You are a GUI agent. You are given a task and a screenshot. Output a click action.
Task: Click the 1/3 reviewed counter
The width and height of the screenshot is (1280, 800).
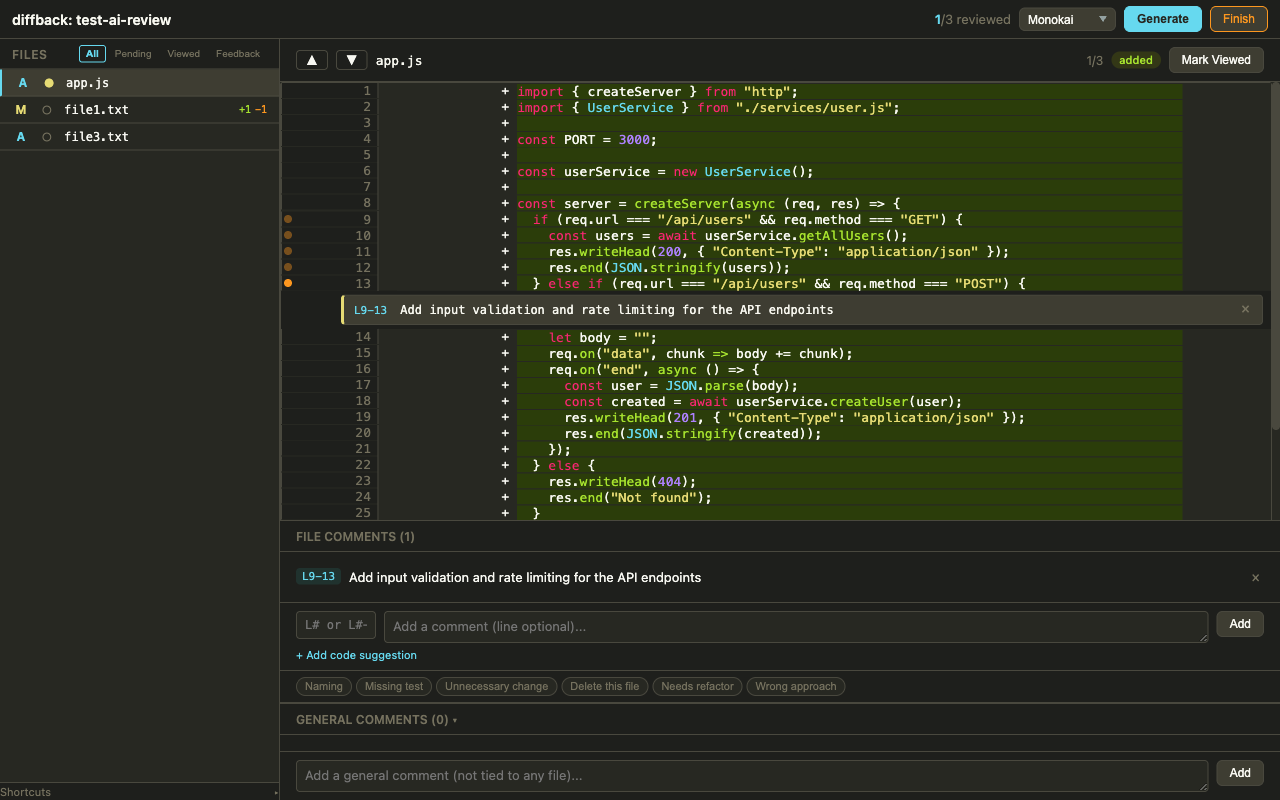pyautogui.click(x=972, y=19)
